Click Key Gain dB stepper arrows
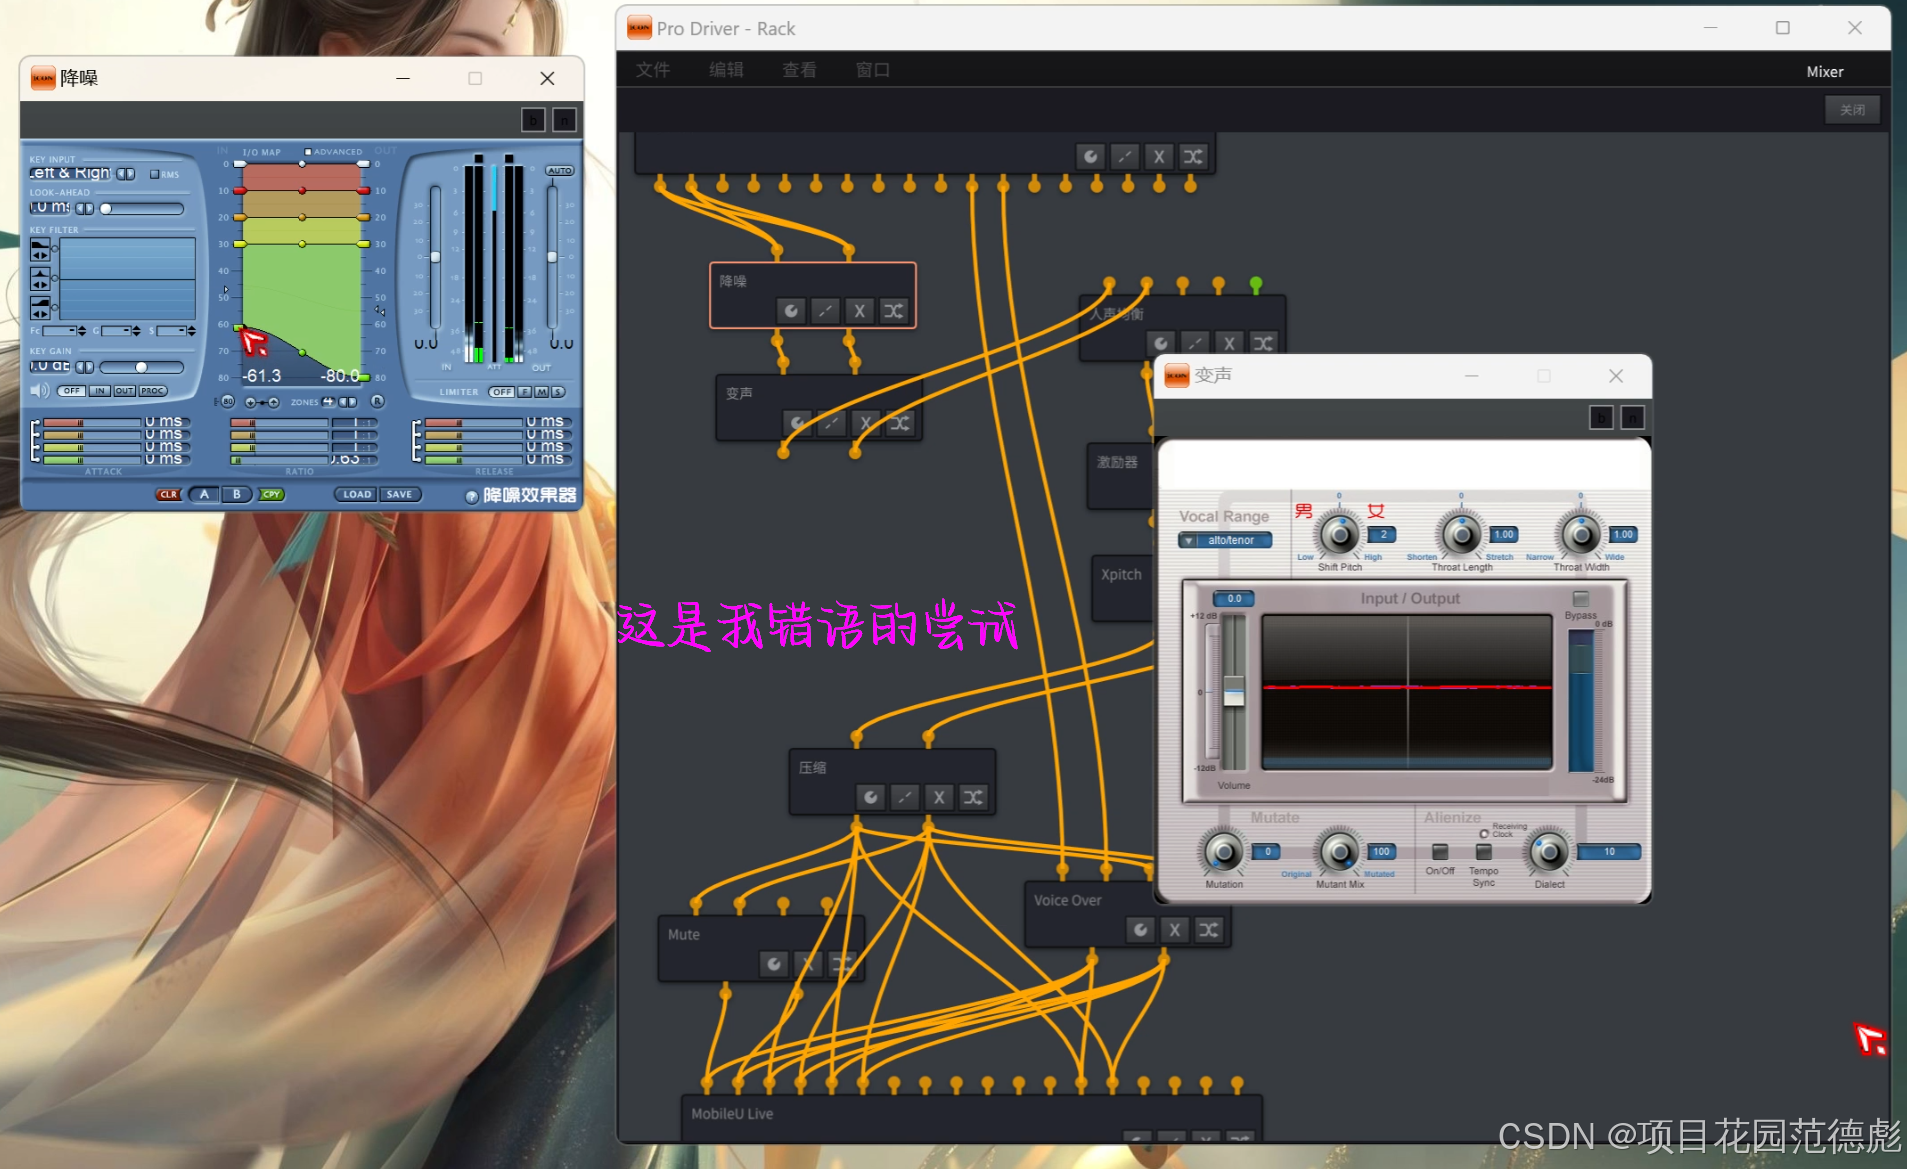This screenshot has width=1907, height=1169. coord(85,367)
